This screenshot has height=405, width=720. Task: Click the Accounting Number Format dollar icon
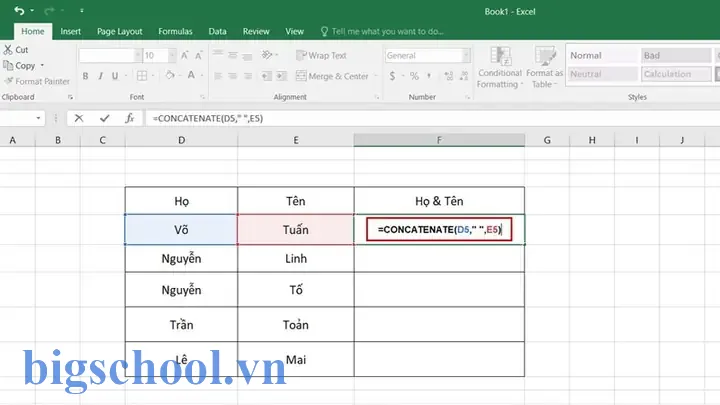tap(392, 76)
